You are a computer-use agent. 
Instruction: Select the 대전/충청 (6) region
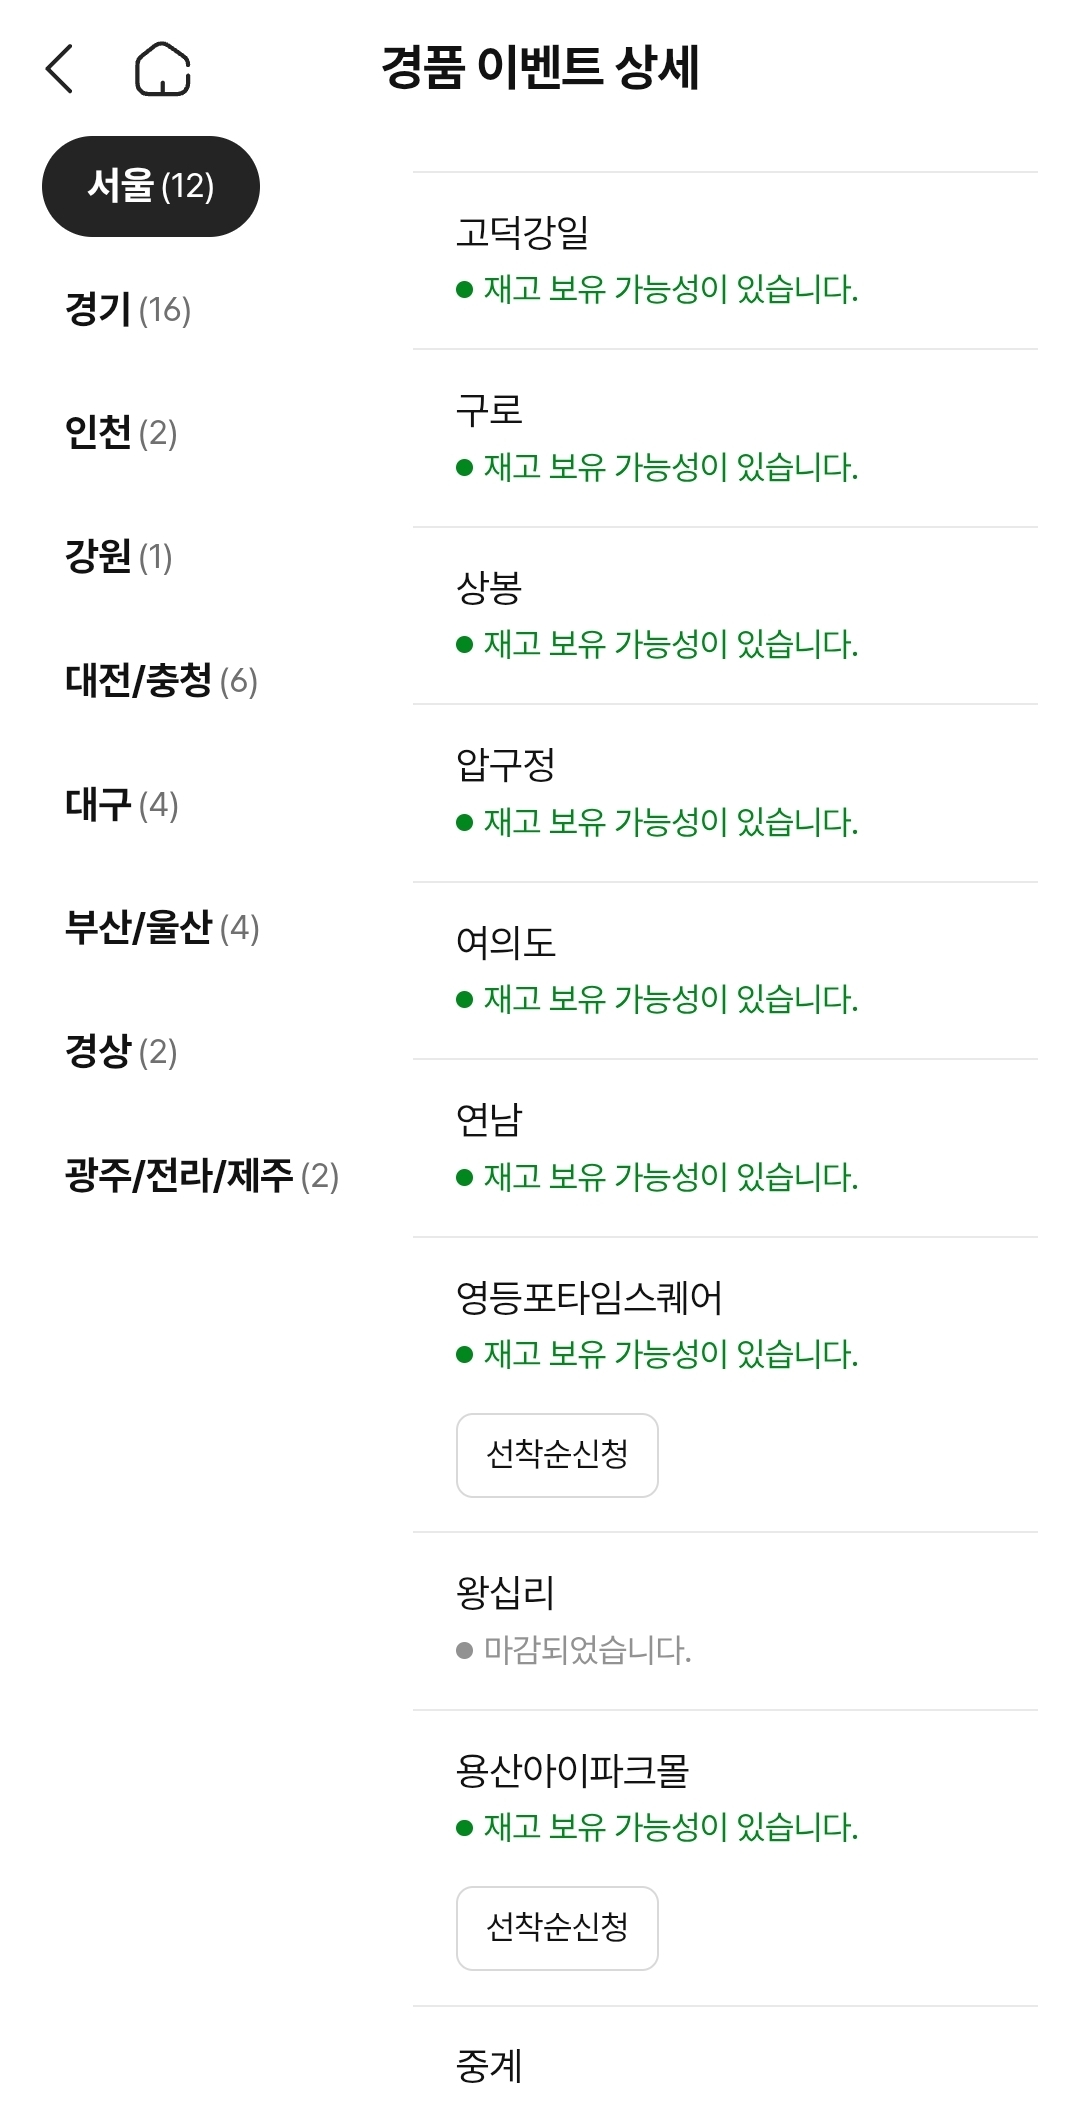point(161,681)
